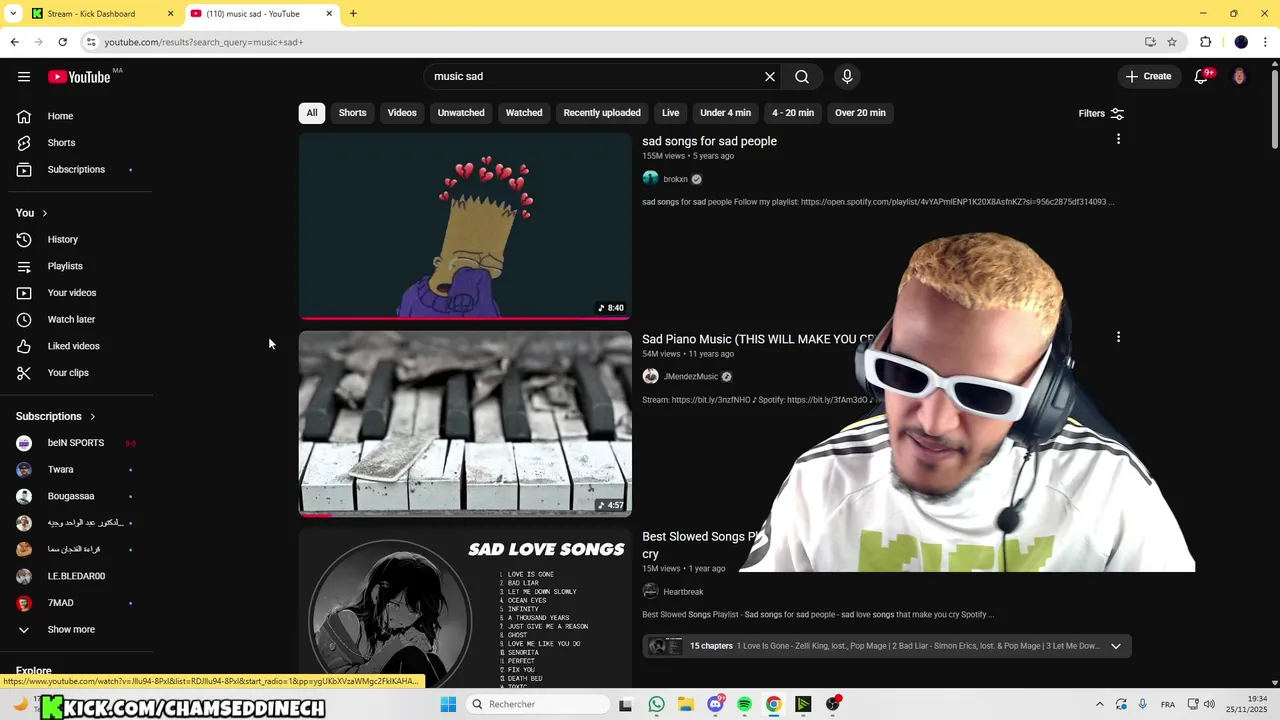Expand the Subscriptions section heading chevron

(x=93, y=416)
